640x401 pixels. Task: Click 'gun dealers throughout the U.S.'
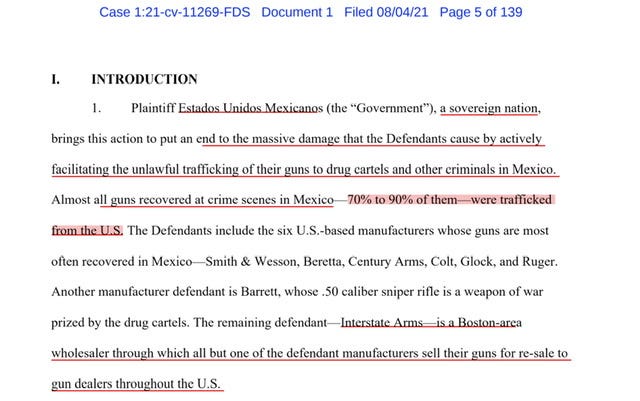(136, 384)
